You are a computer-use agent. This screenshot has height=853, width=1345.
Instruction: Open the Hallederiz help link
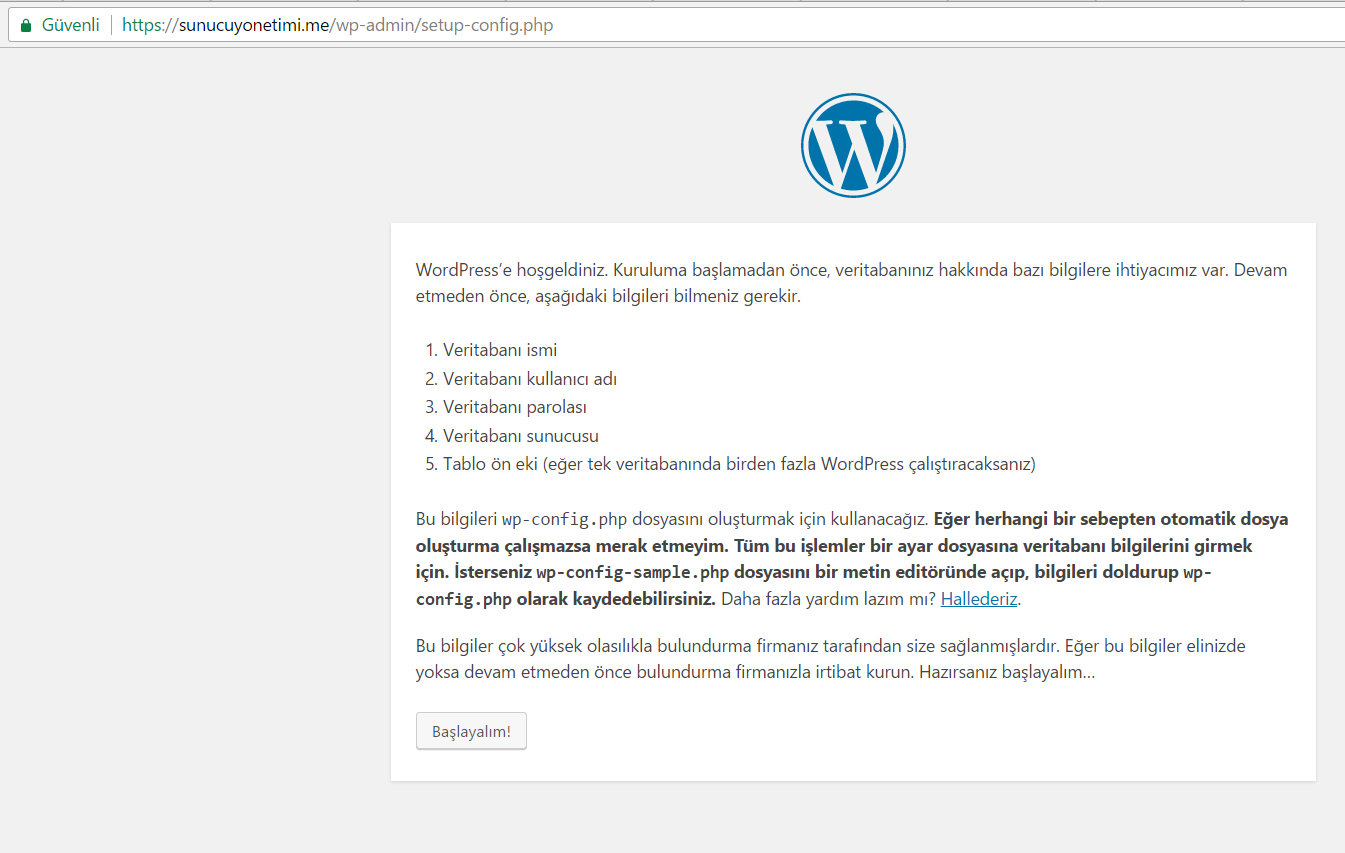(x=979, y=599)
